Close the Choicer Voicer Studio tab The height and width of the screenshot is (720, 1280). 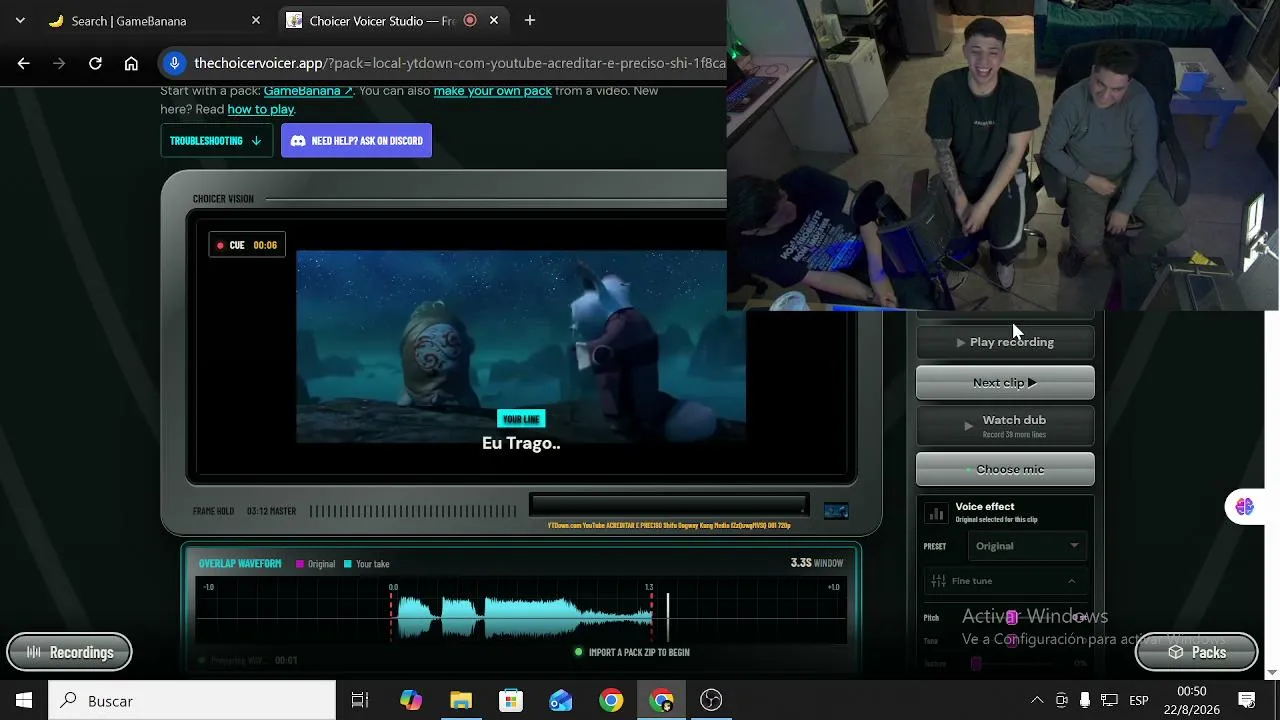point(494,21)
